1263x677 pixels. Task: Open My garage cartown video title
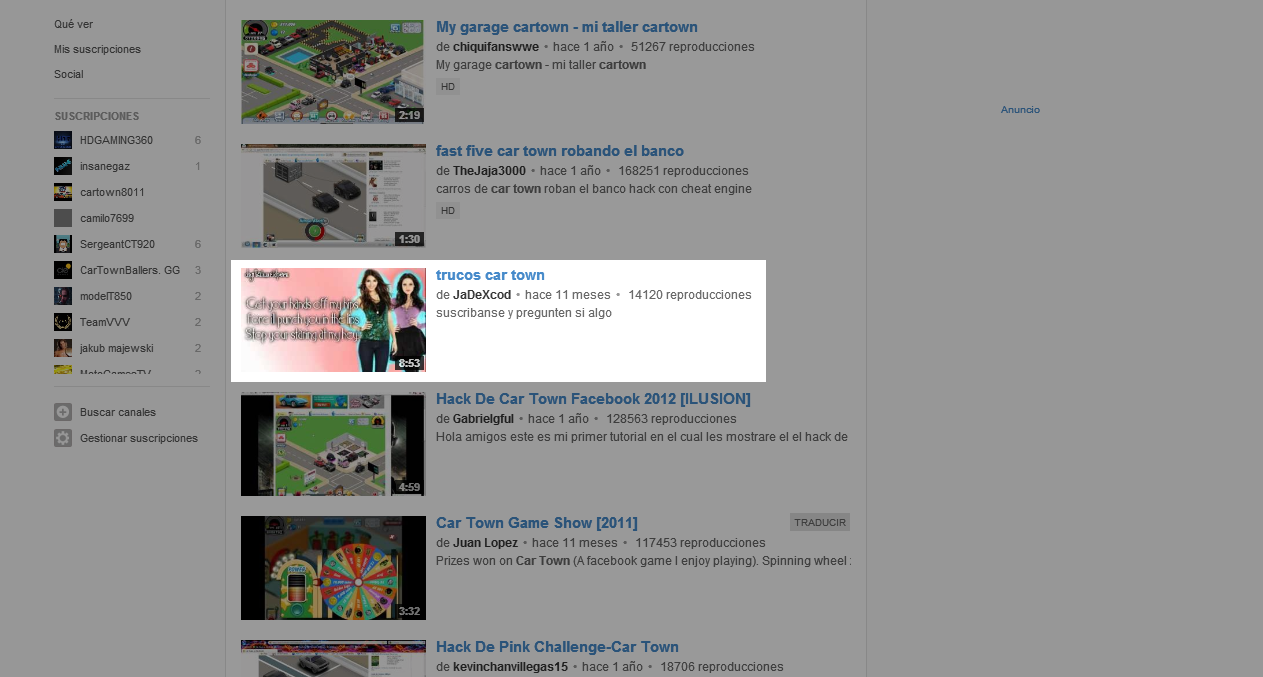(567, 27)
